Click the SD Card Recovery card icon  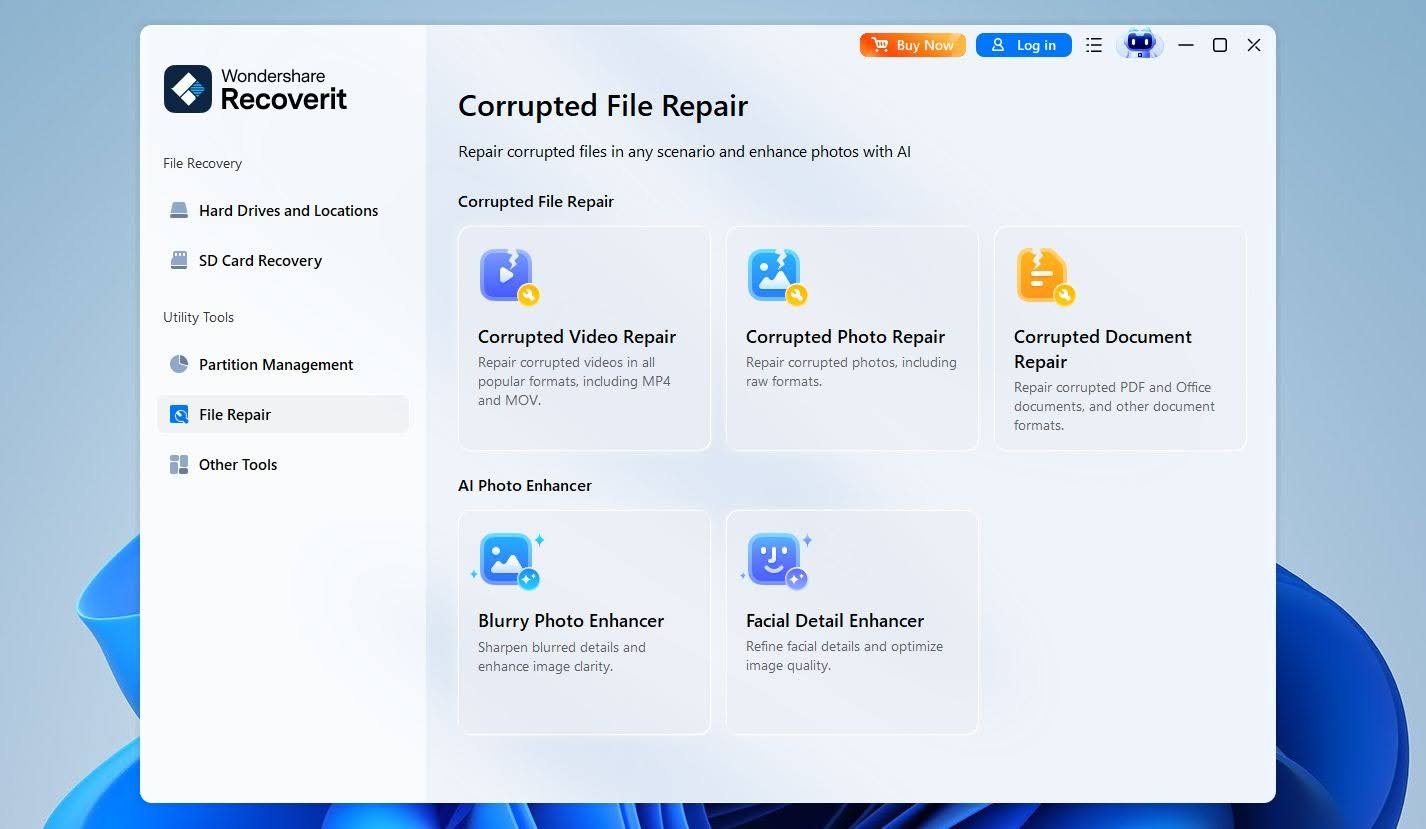click(179, 260)
